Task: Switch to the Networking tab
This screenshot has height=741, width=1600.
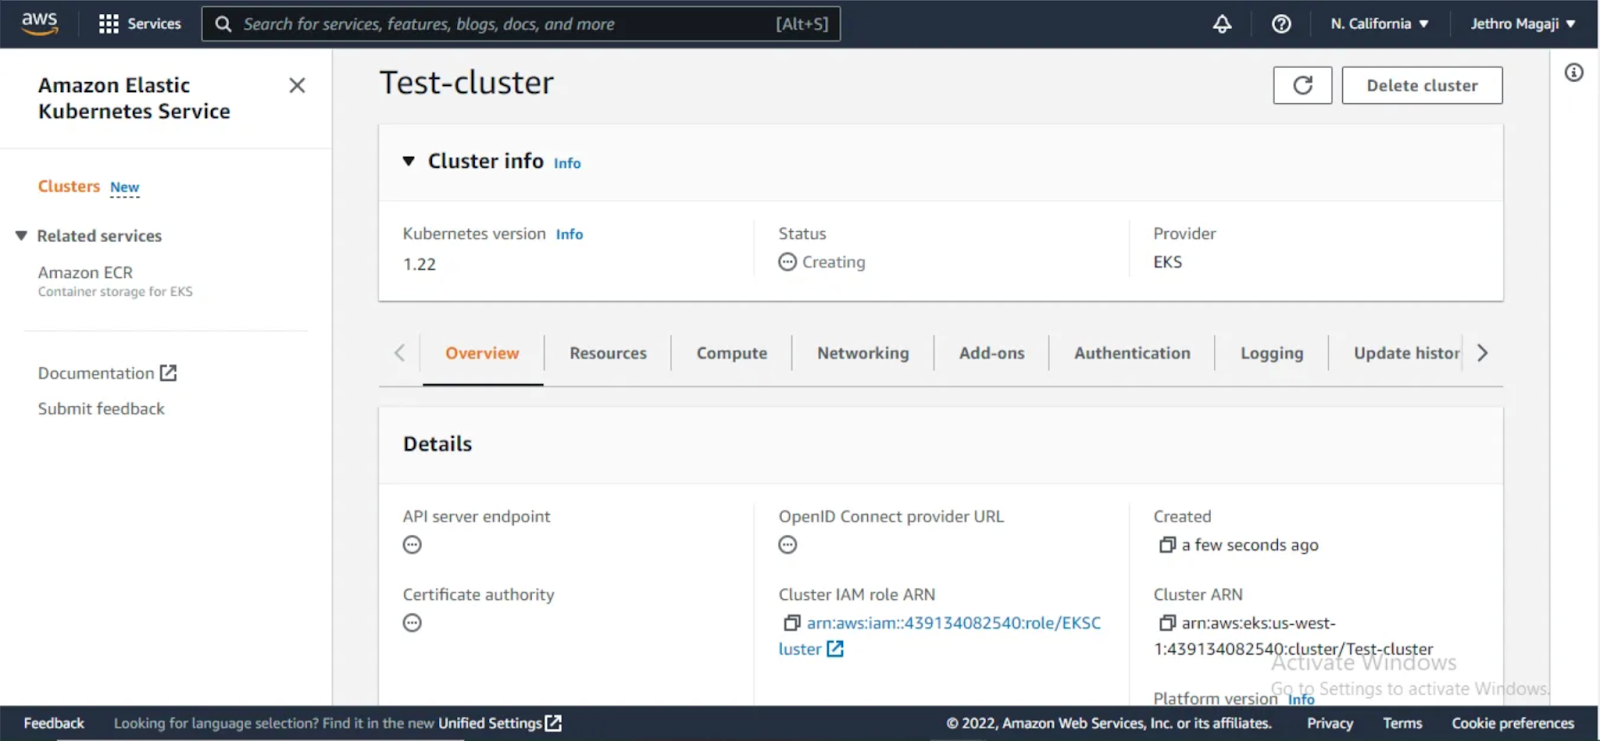Action: (x=863, y=353)
